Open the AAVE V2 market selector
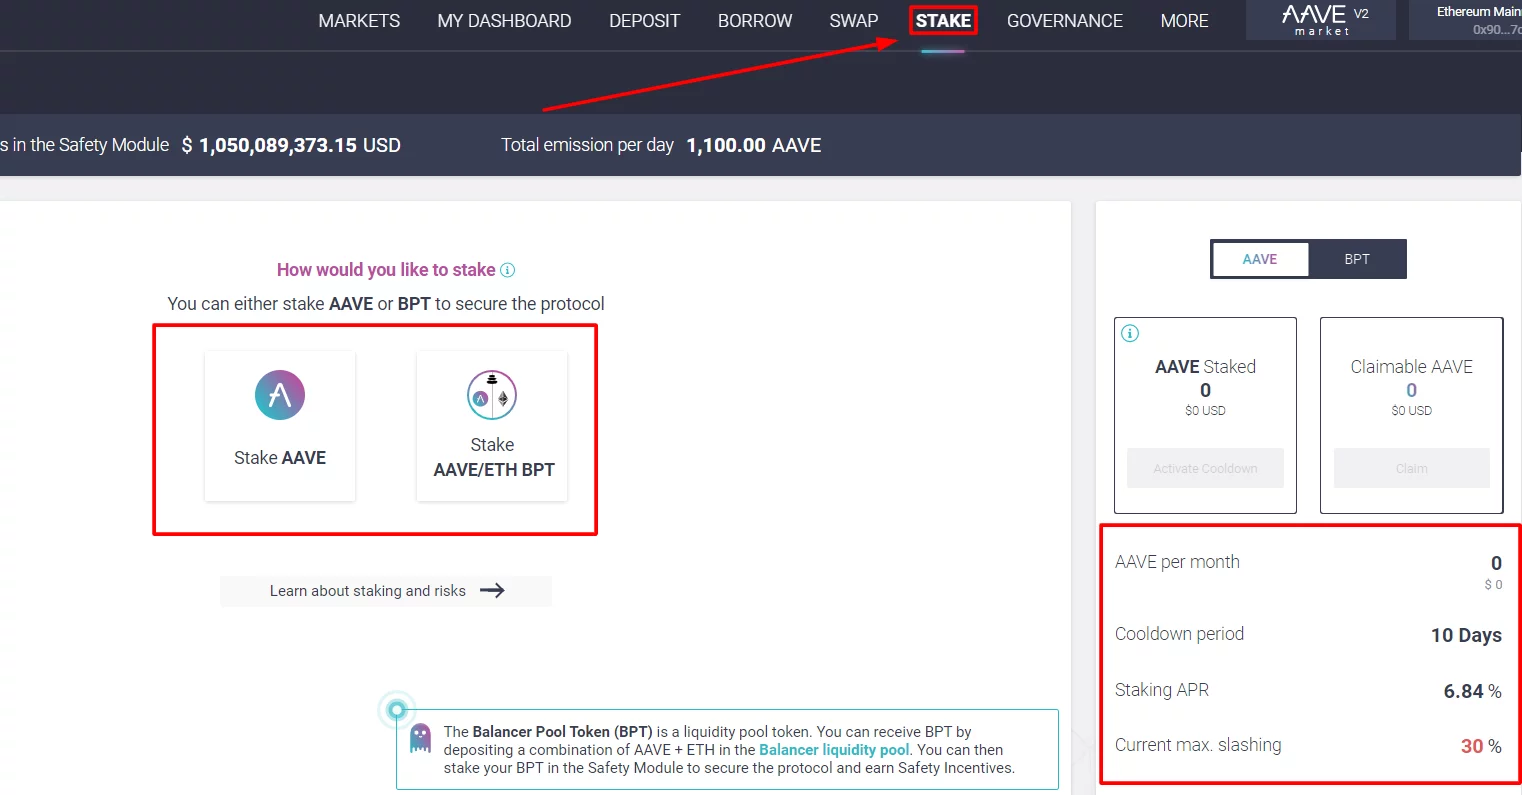The image size is (1522, 795). coord(1321,20)
